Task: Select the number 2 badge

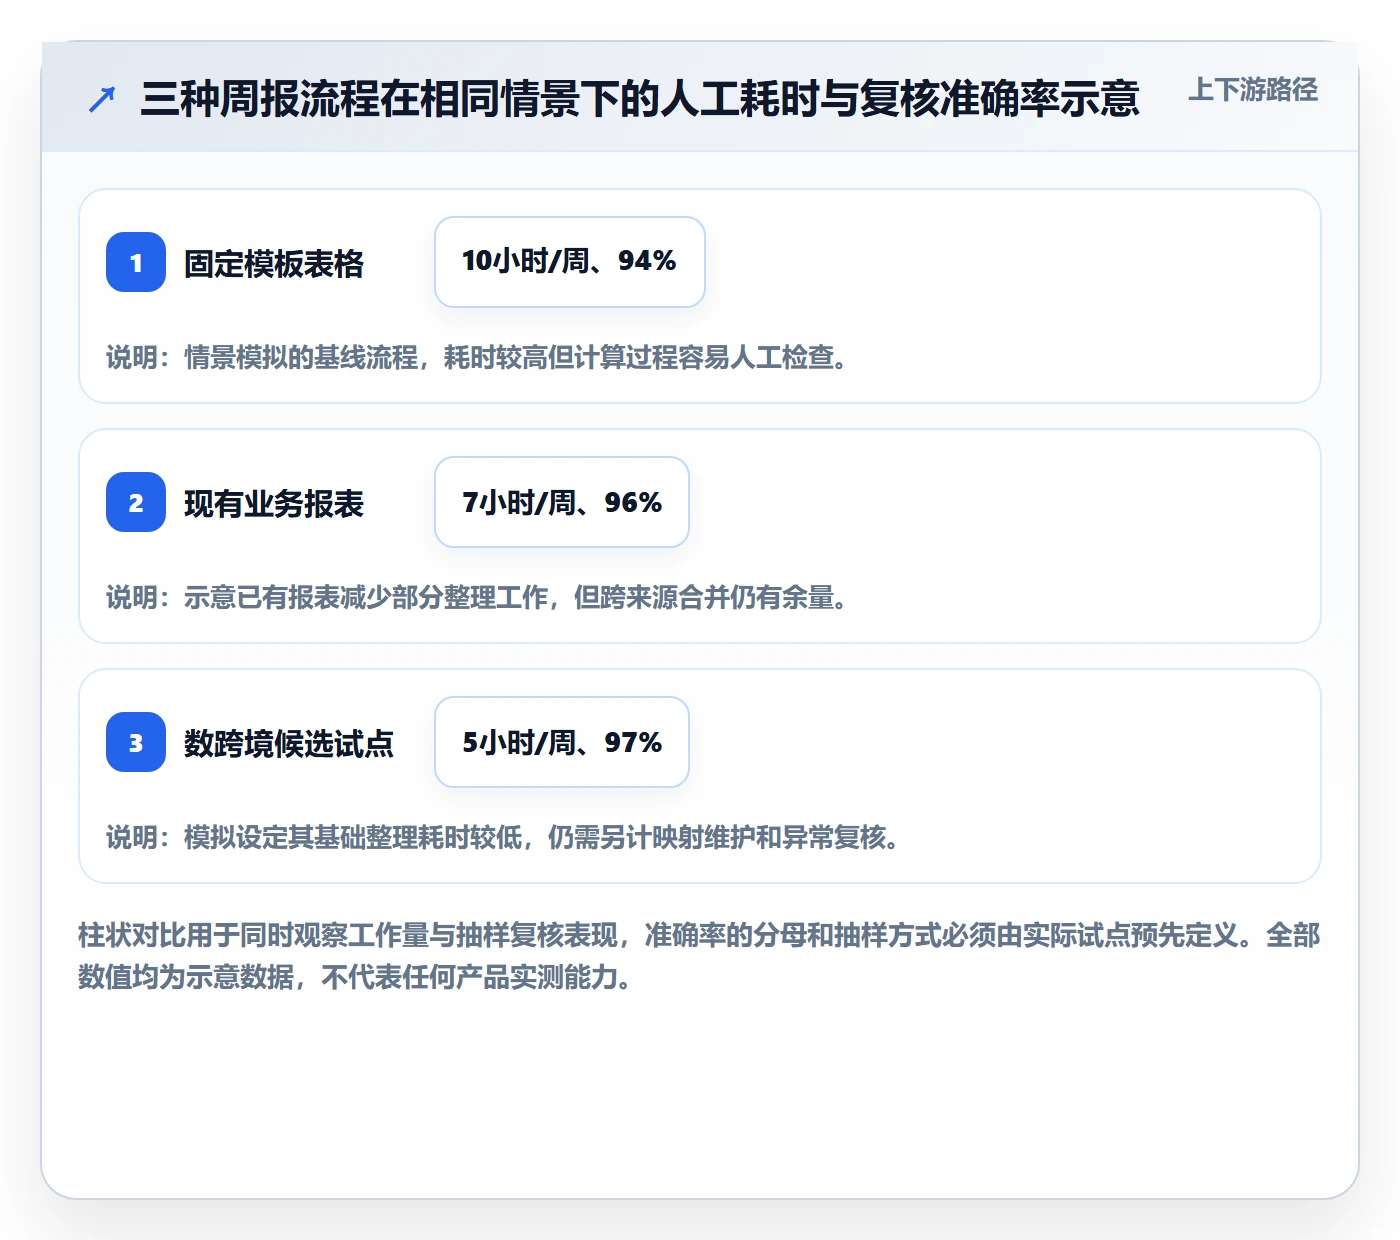Action: 136,502
